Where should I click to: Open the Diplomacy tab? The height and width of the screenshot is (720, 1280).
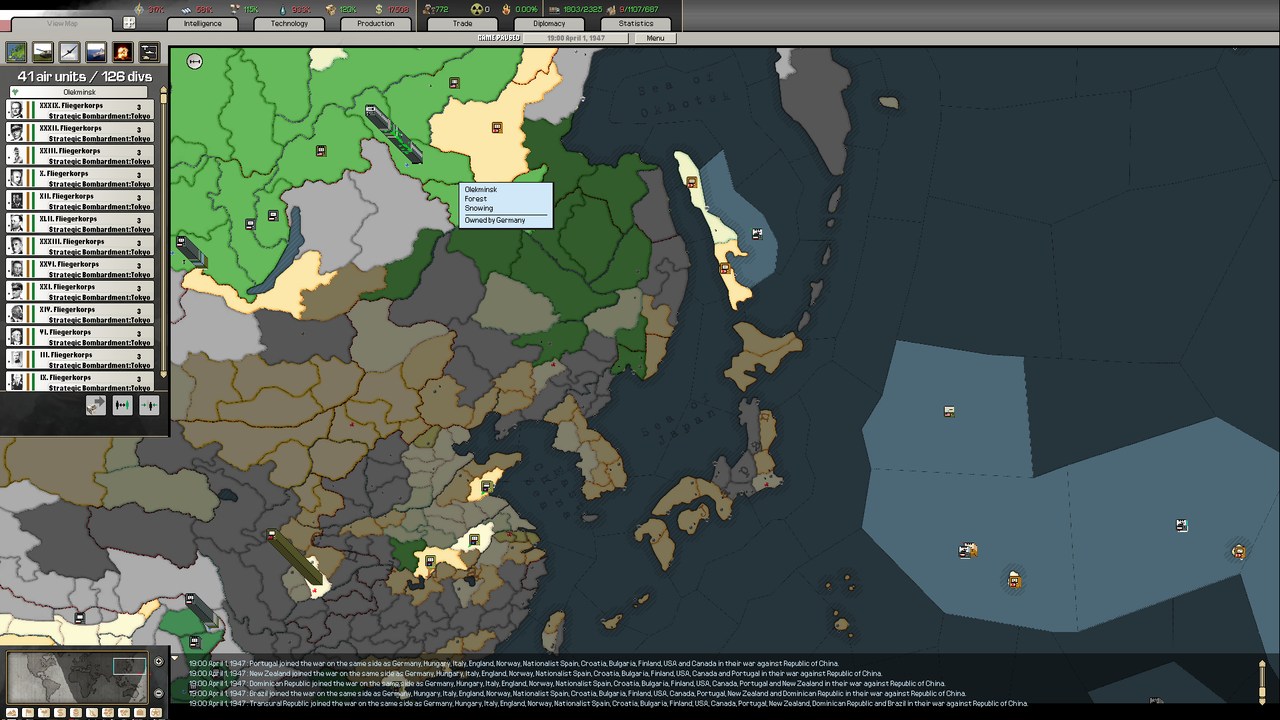549,23
